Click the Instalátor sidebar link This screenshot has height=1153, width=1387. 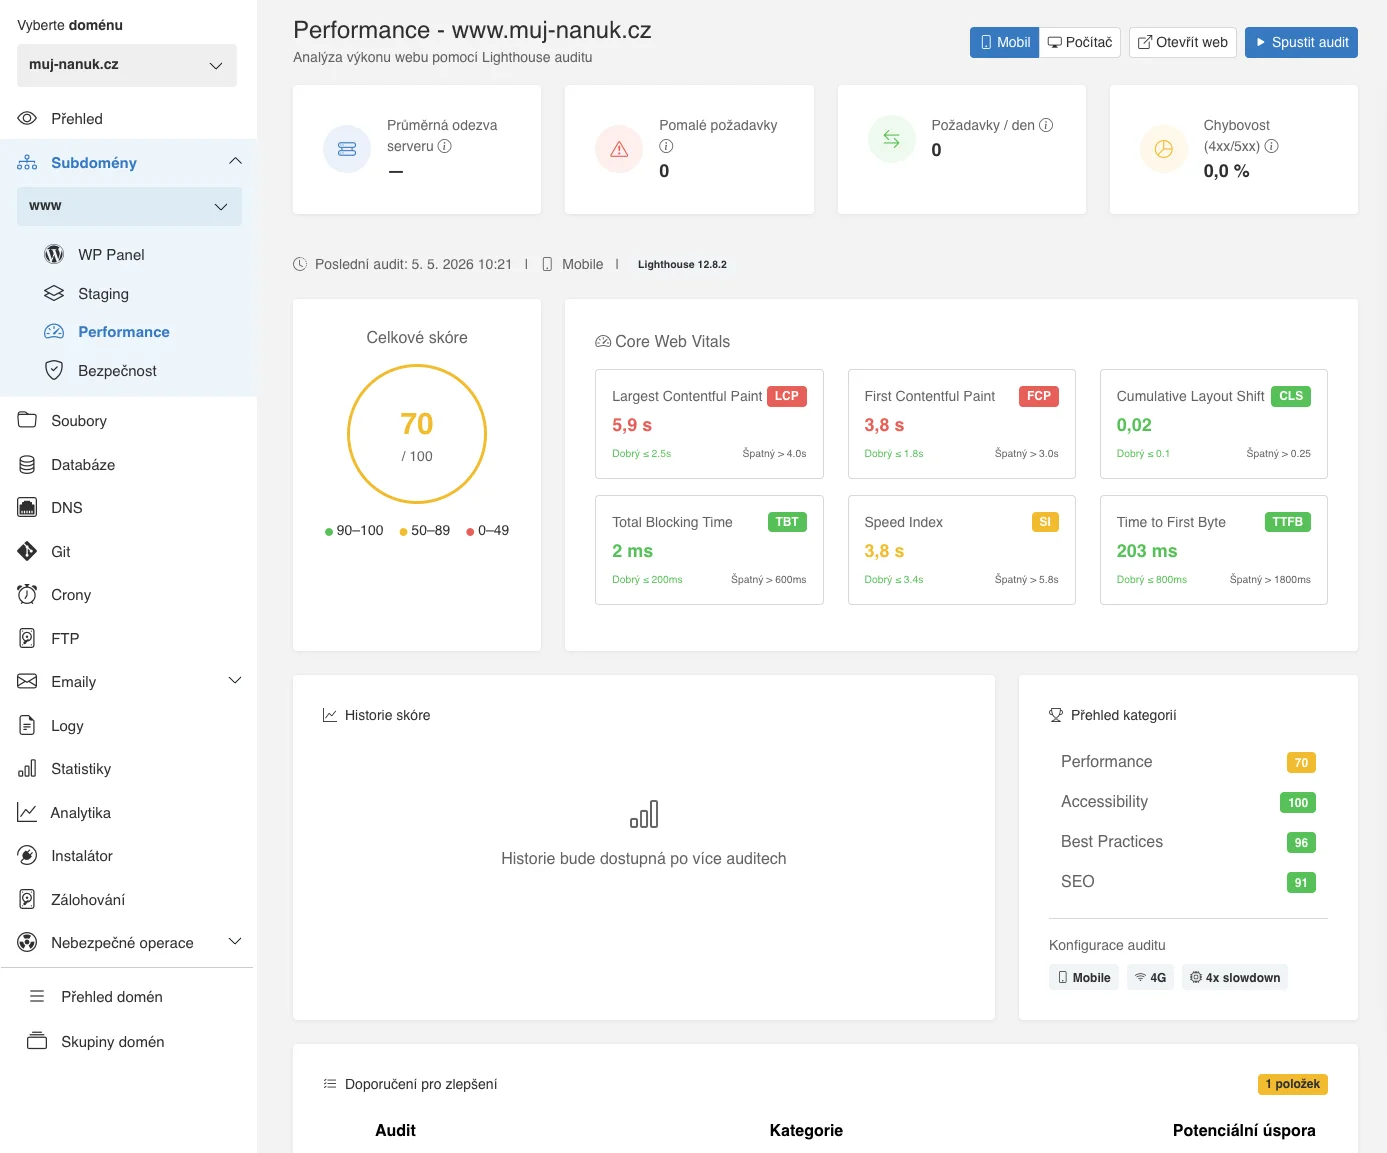point(82,856)
